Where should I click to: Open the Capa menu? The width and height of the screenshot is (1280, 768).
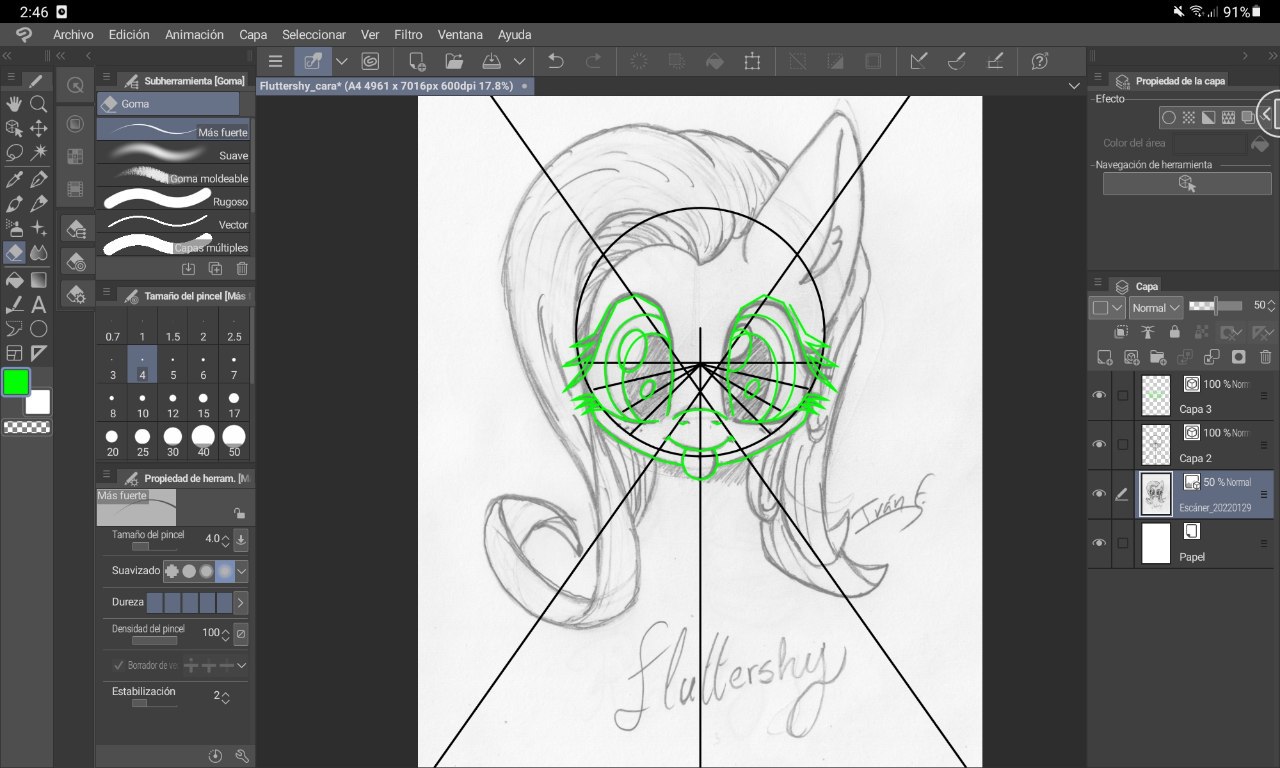point(253,34)
